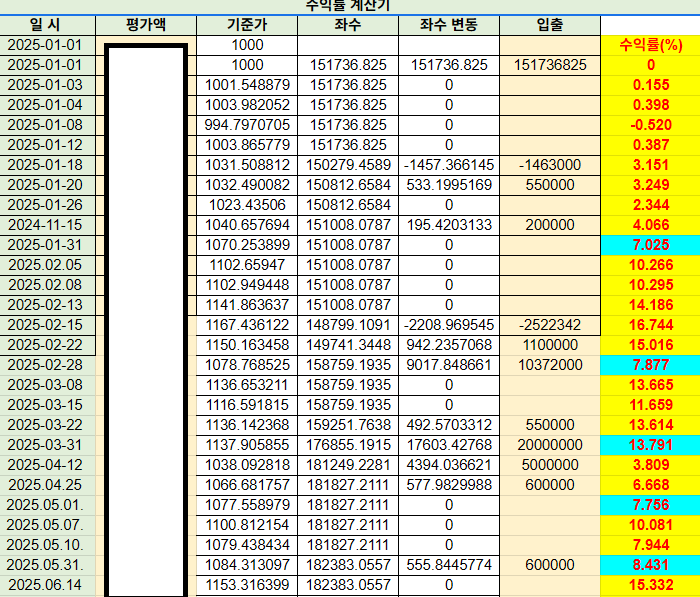The image size is (700, 597).
Task: Click the date cell 2025.05.31.
Action: (x=47, y=565)
